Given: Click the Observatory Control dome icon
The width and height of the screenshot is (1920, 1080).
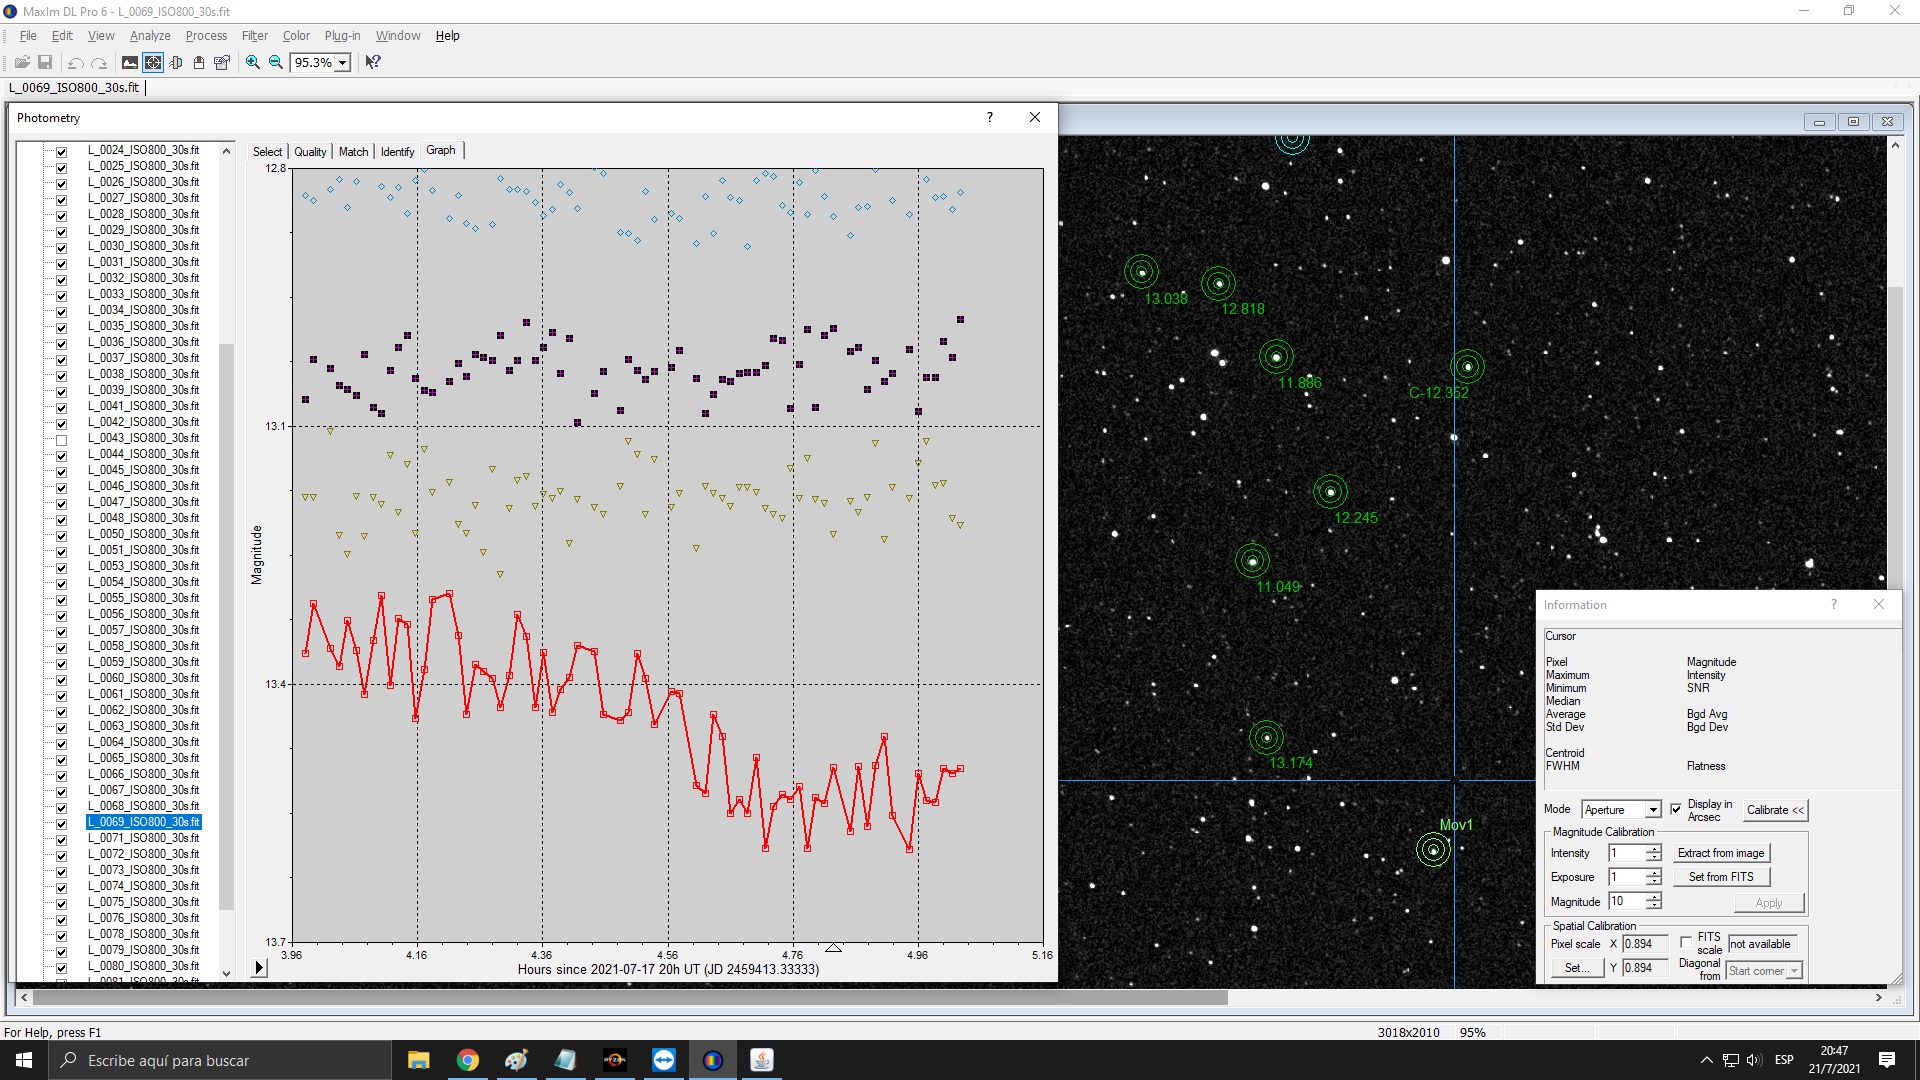Looking at the screenshot, I should click(199, 62).
